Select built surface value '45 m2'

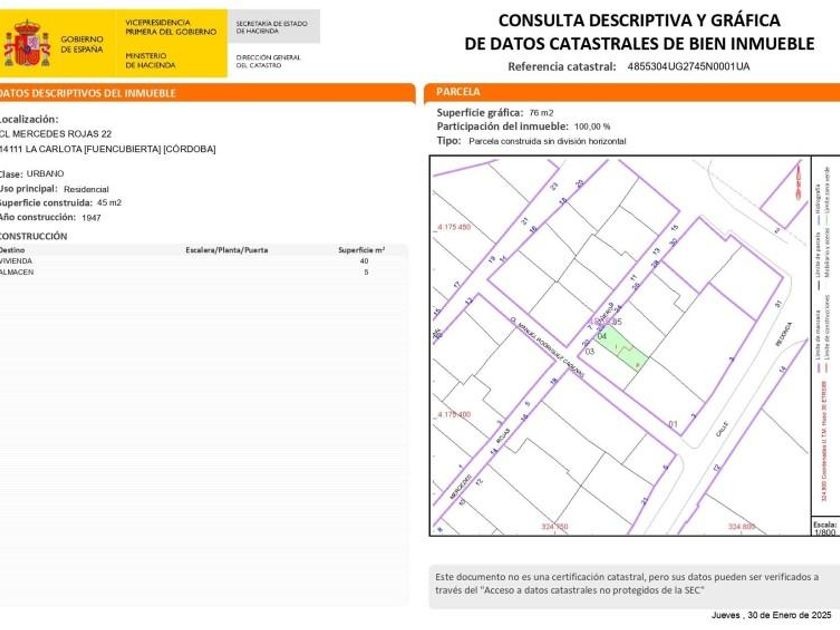tap(109, 203)
